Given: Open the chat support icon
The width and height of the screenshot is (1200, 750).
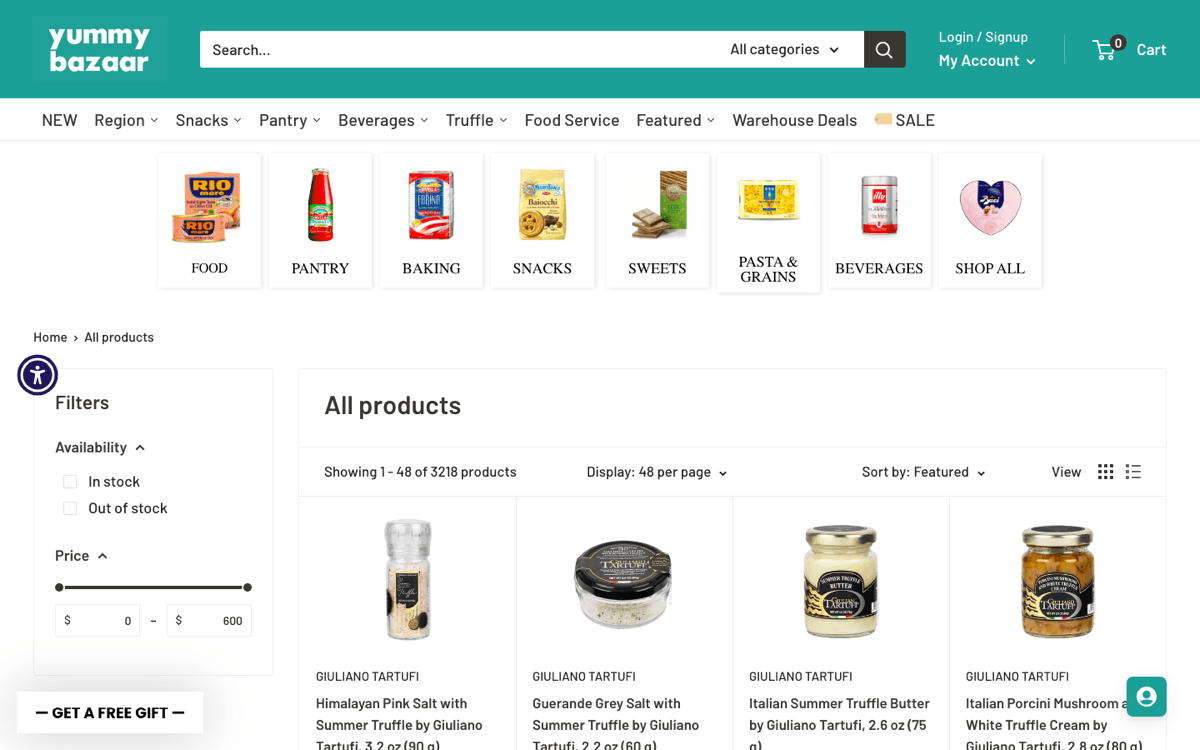Looking at the screenshot, I should click(x=1146, y=696).
